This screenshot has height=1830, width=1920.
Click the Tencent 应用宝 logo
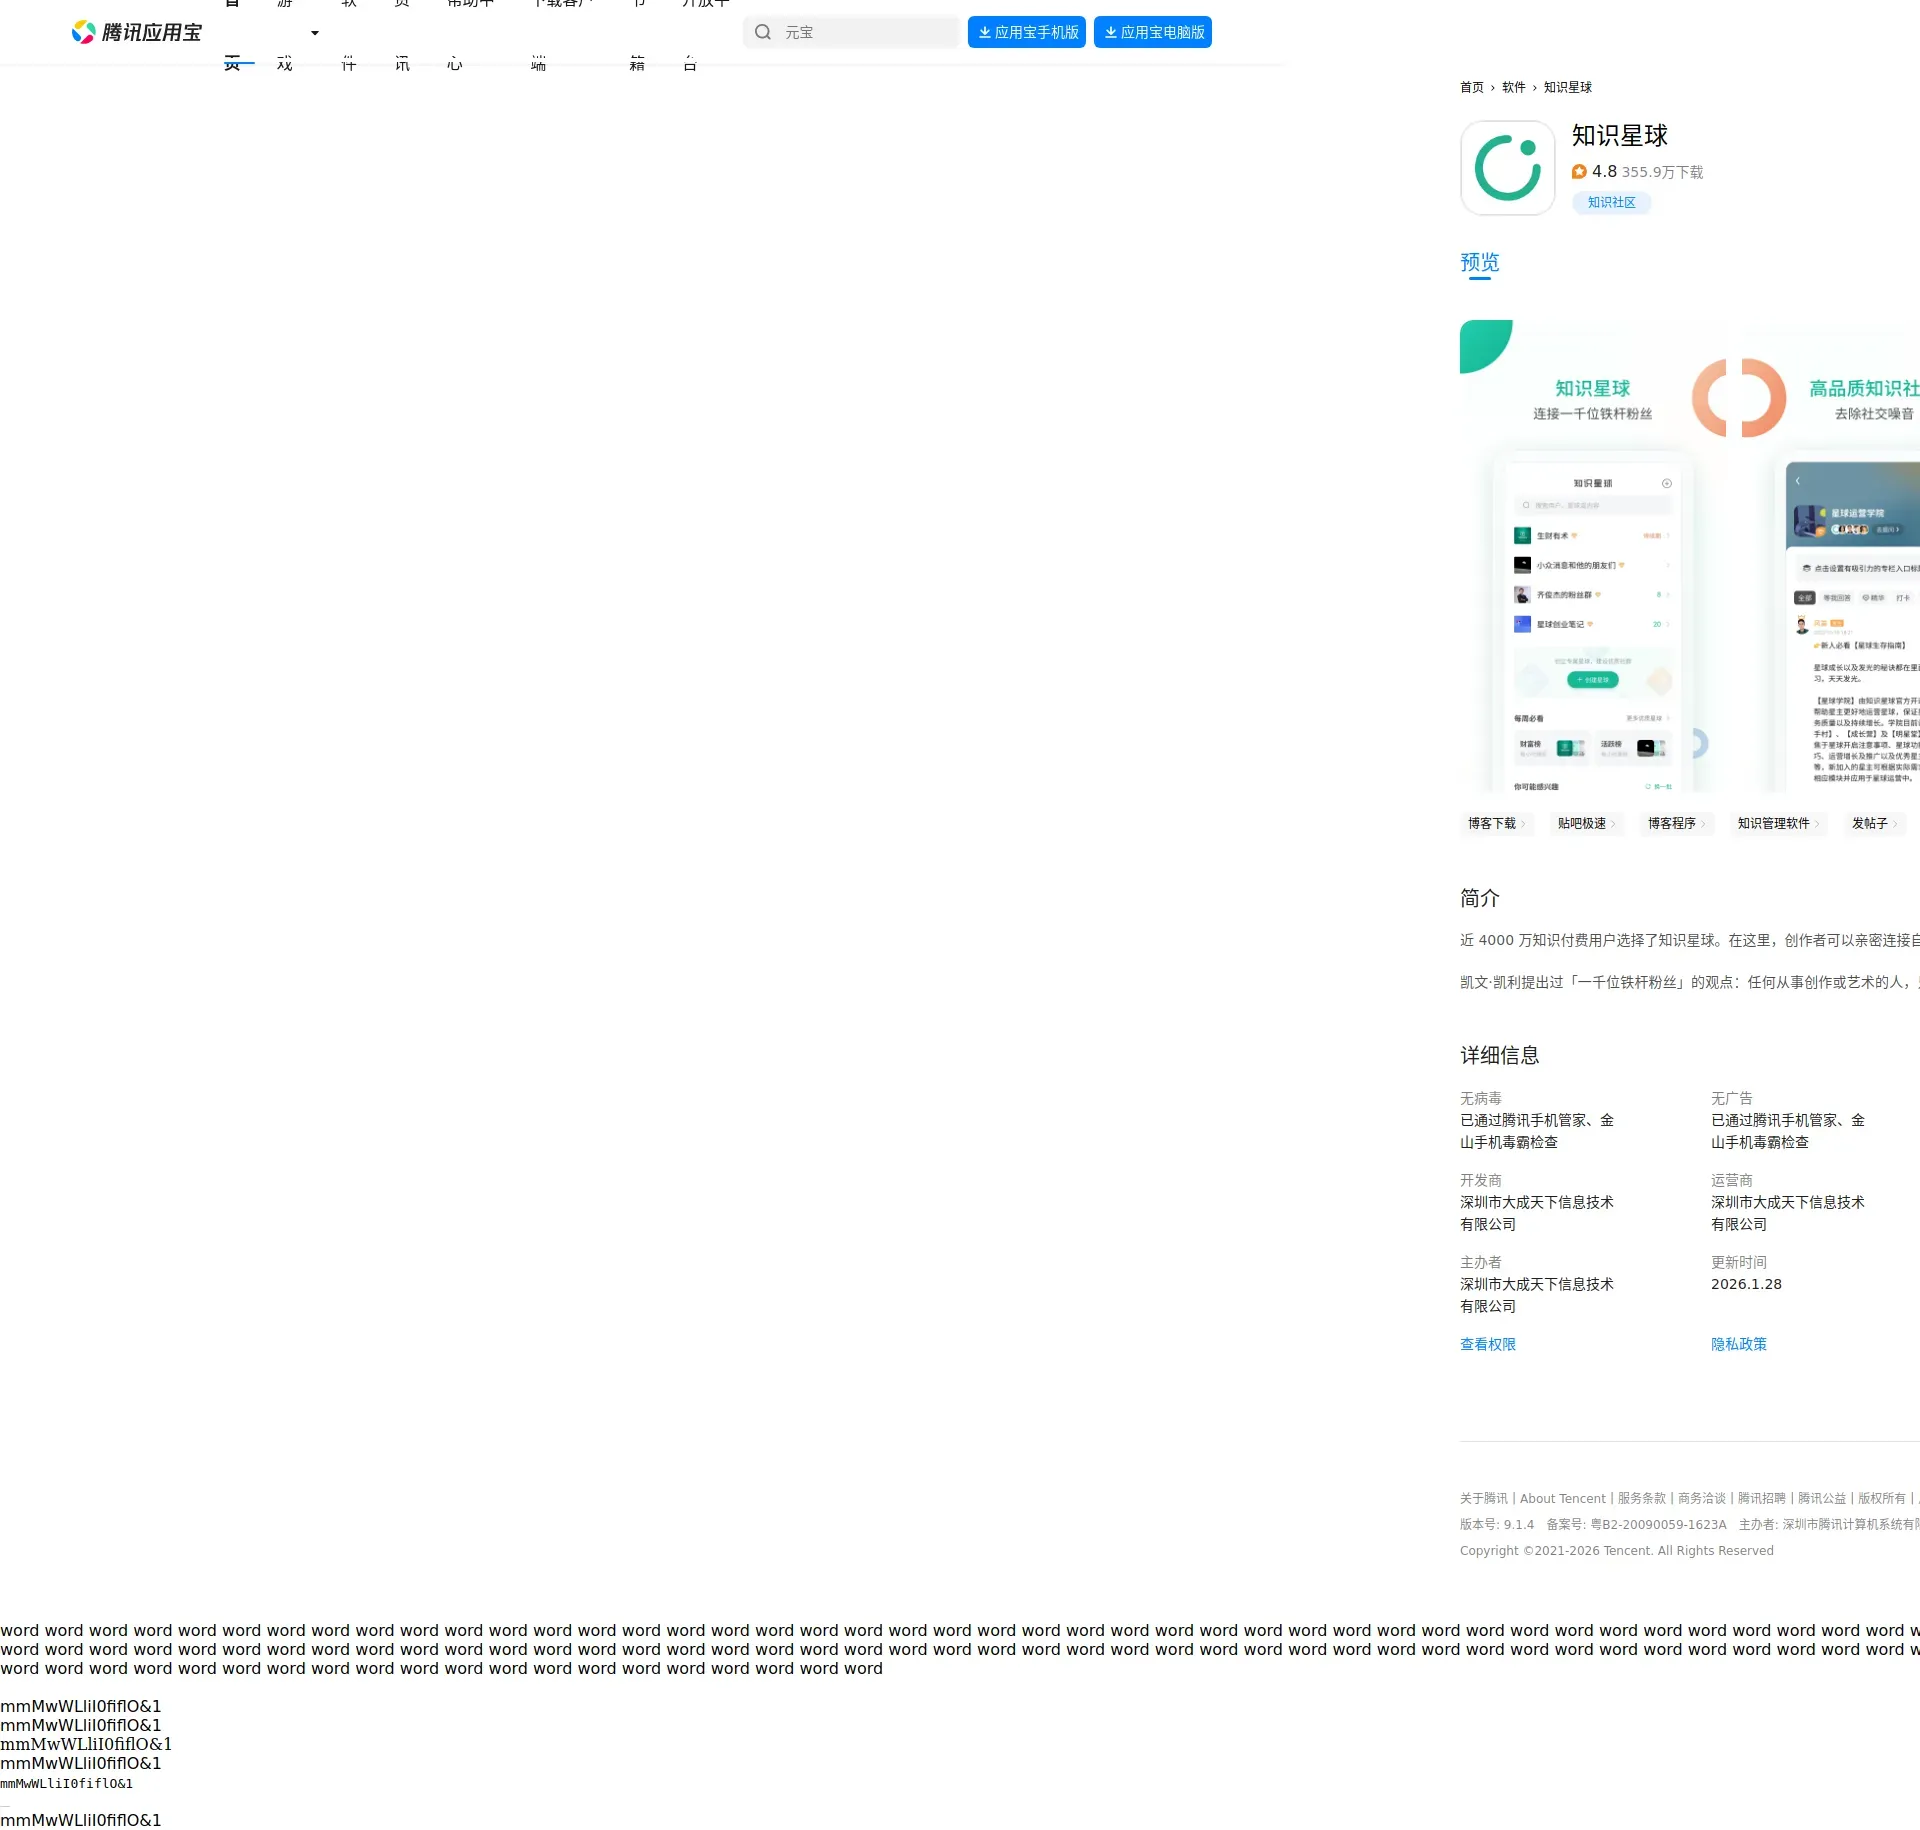click(136, 33)
